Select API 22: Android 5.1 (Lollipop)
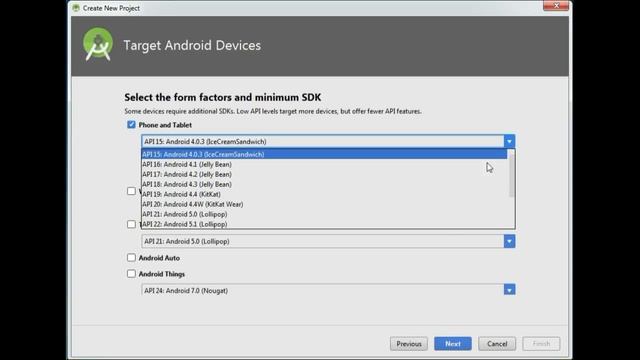640x360 pixels. (x=324, y=224)
